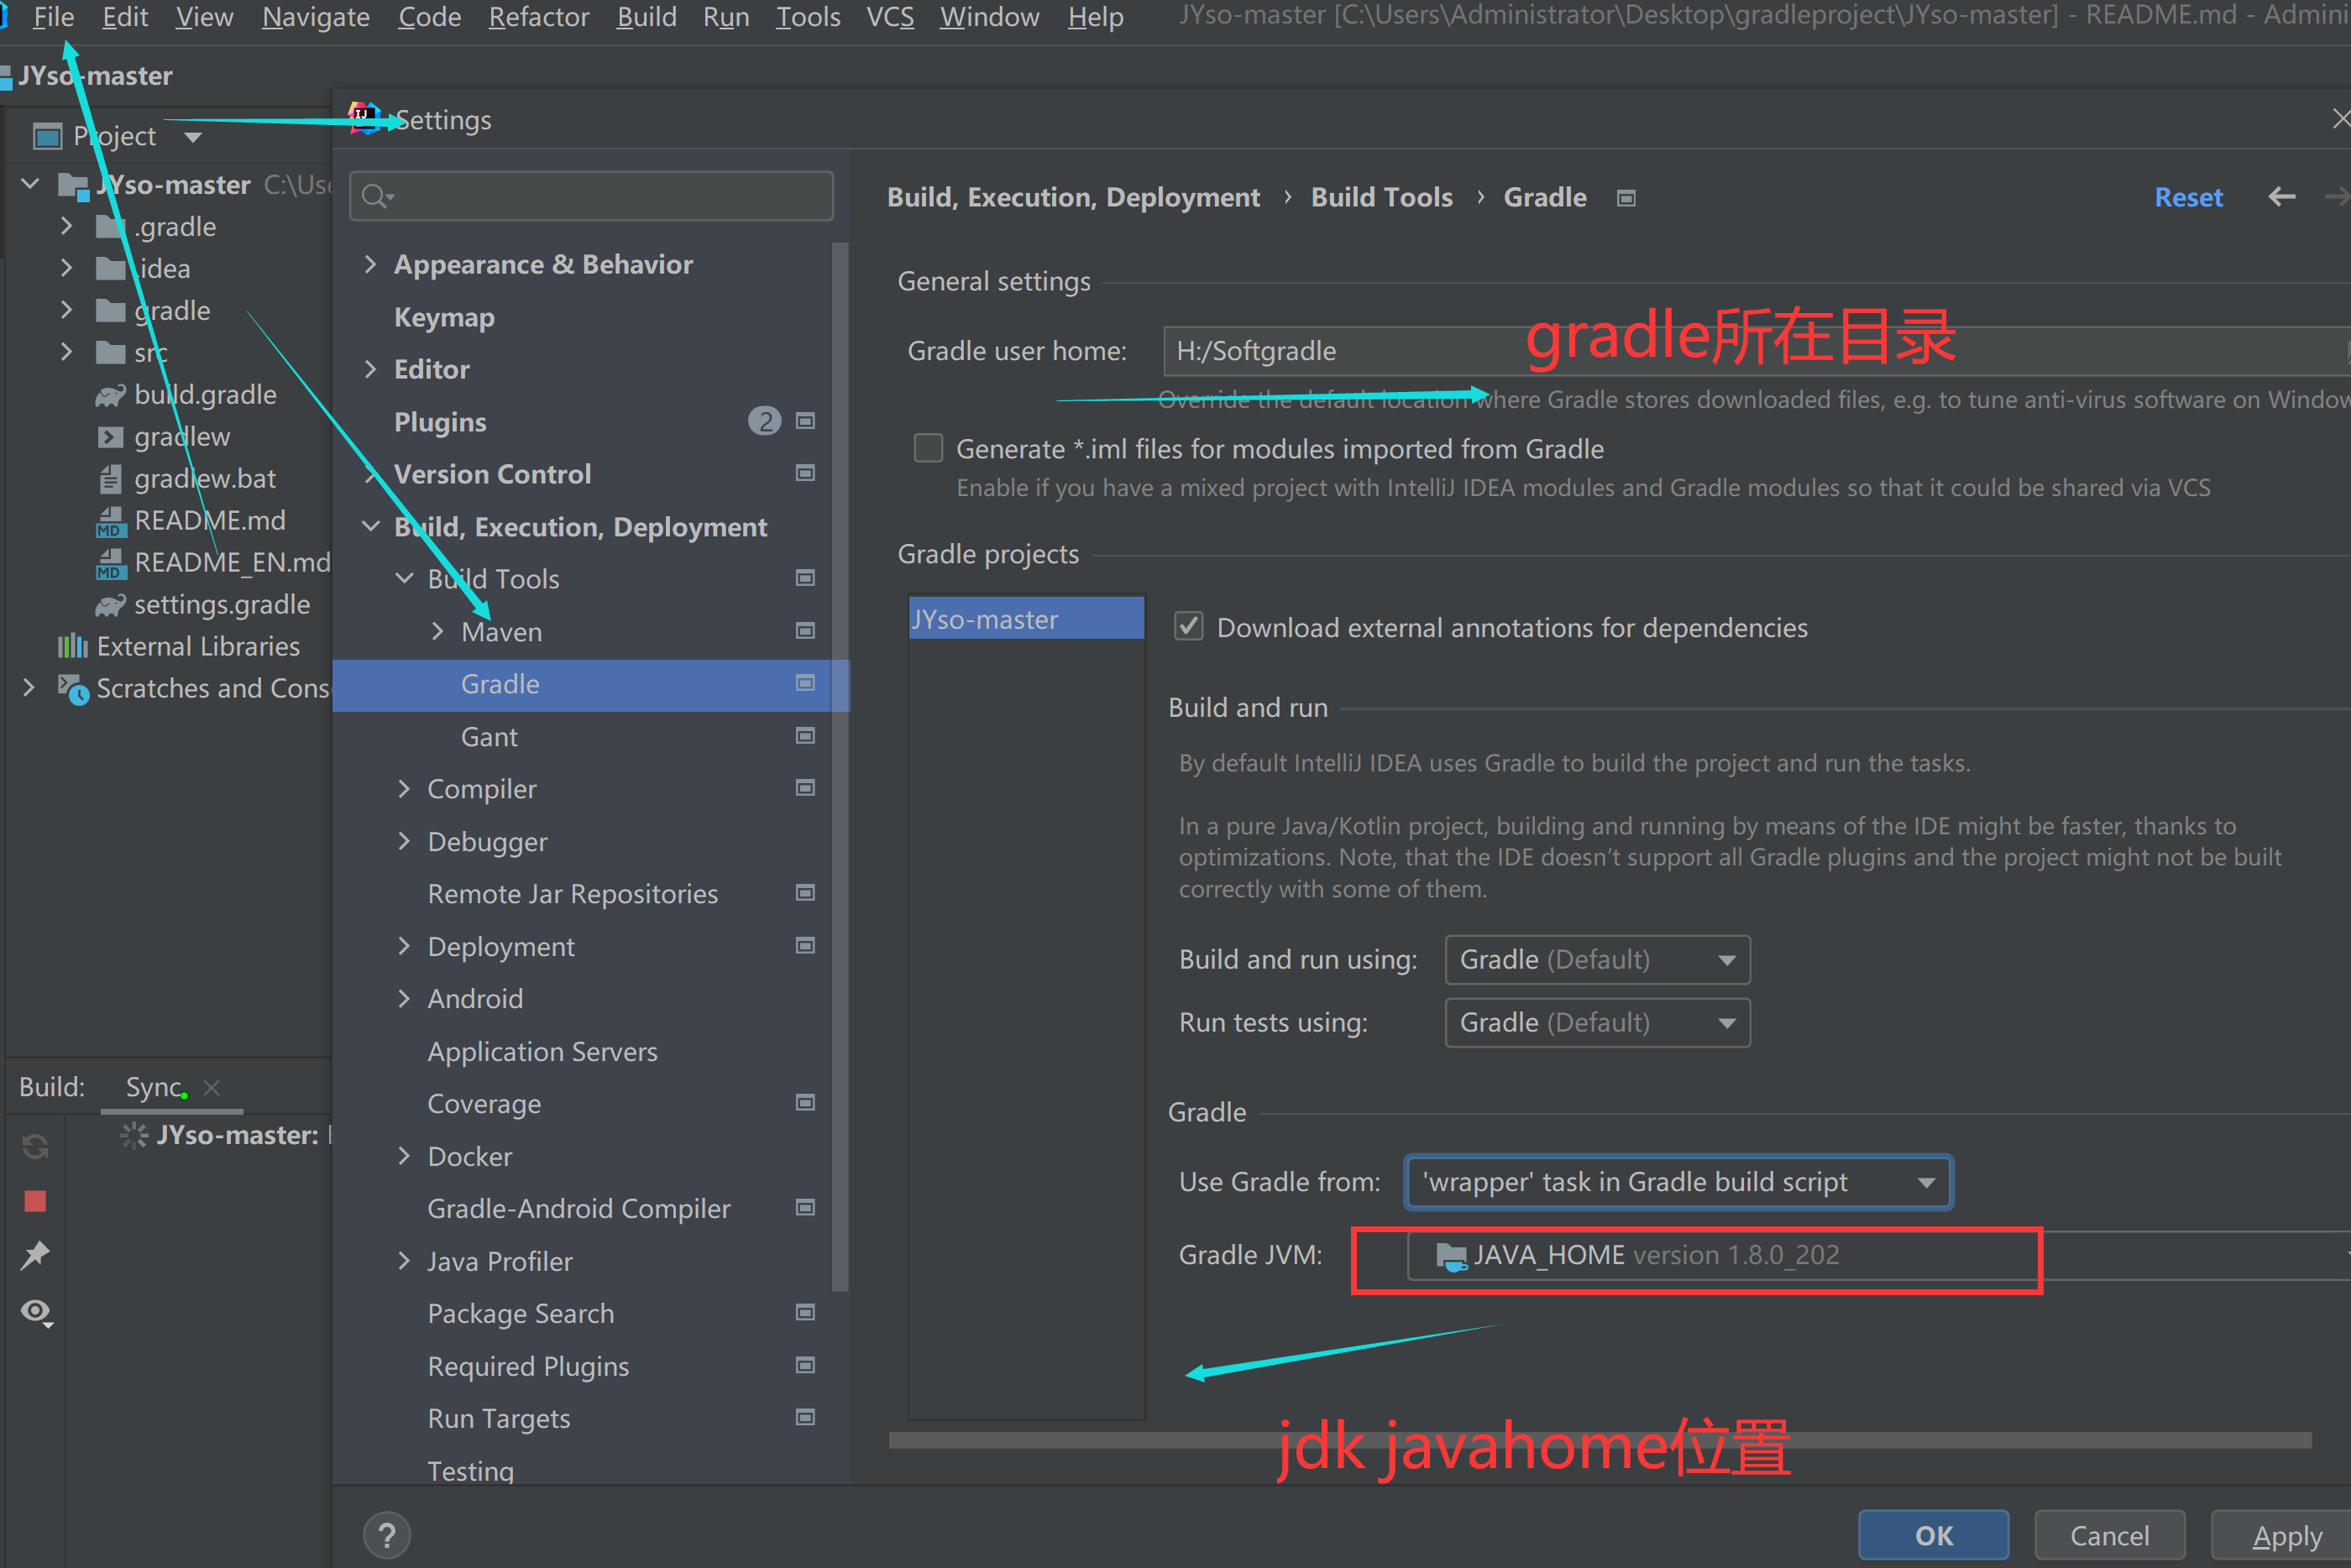The height and width of the screenshot is (1568, 2351).
Task: Click the project-level icon on Plugins row
Action: [x=805, y=421]
